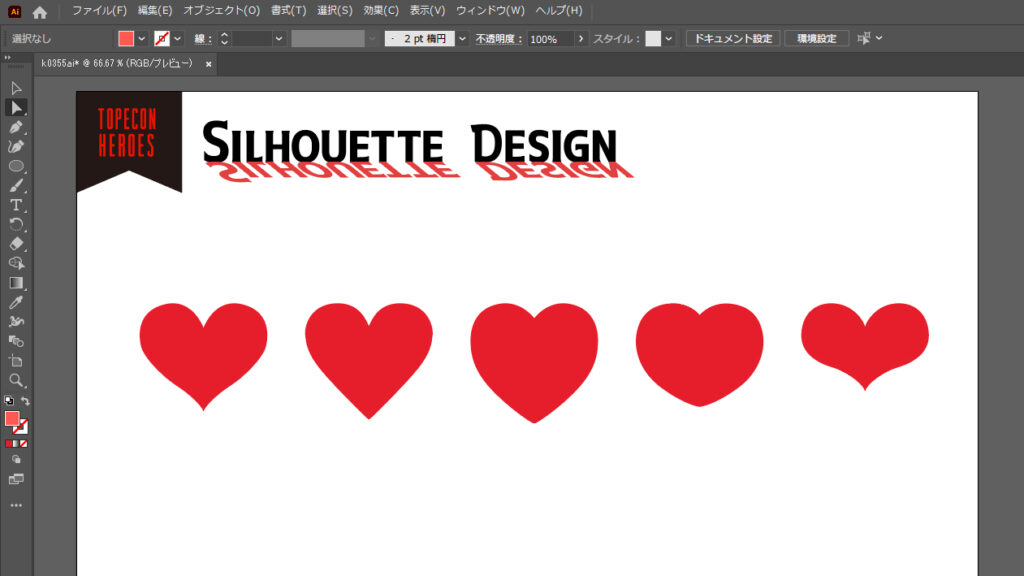Open the fill color swatch in the control bar
Screen dimensions: 1024x576
(x=127, y=37)
